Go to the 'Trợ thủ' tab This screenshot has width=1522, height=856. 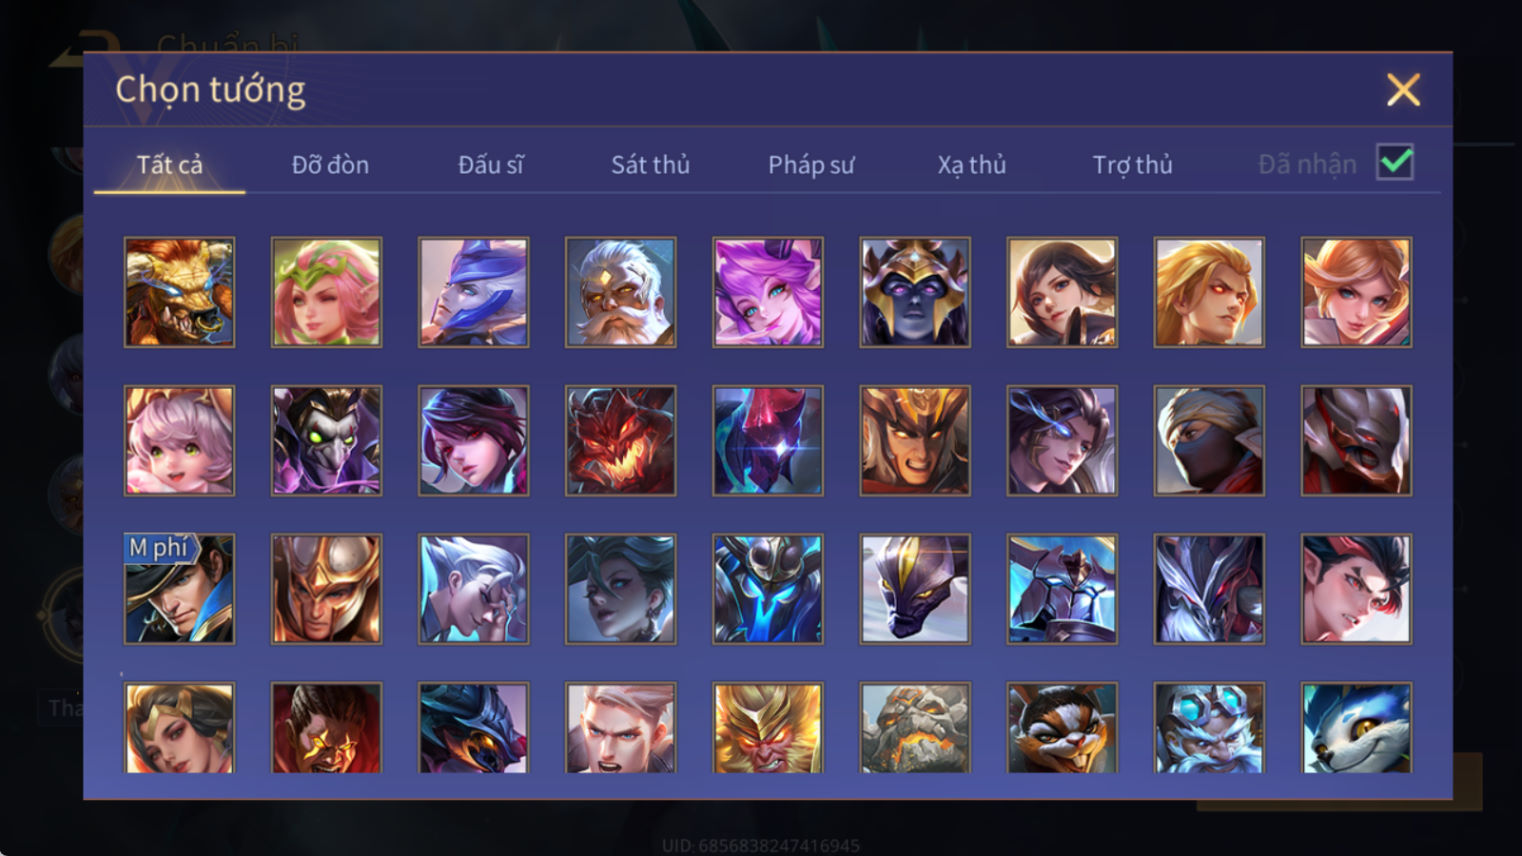(x=1132, y=165)
